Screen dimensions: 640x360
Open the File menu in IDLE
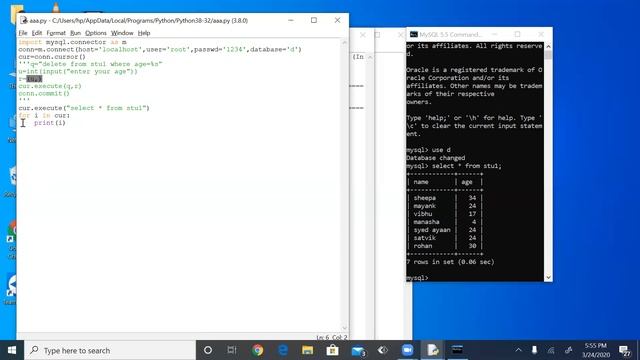[x=23, y=33]
